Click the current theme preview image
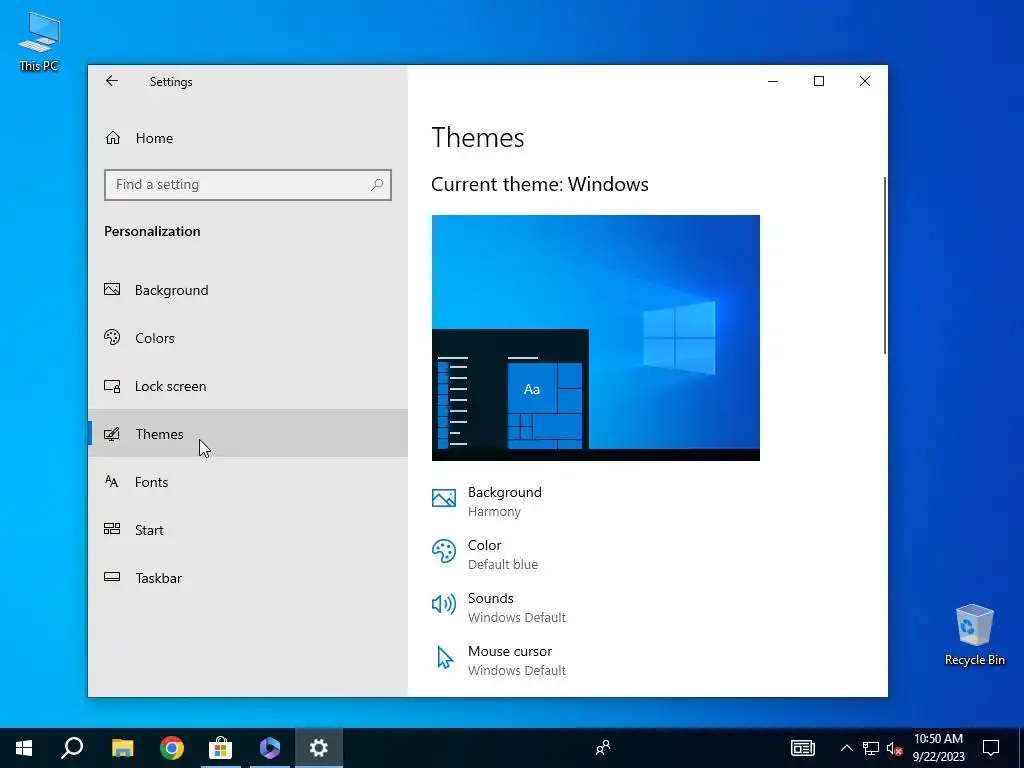Image resolution: width=1024 pixels, height=768 pixels. click(596, 338)
